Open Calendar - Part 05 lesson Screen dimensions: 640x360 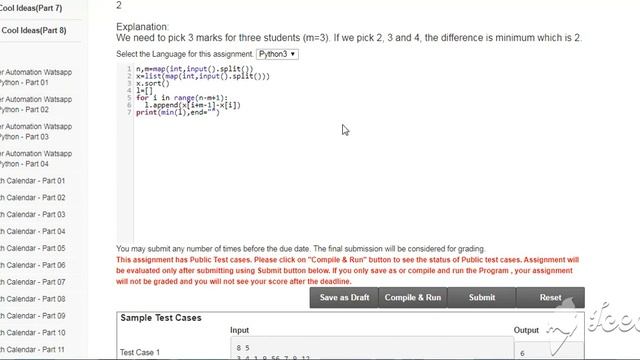pyautogui.click(x=33, y=248)
